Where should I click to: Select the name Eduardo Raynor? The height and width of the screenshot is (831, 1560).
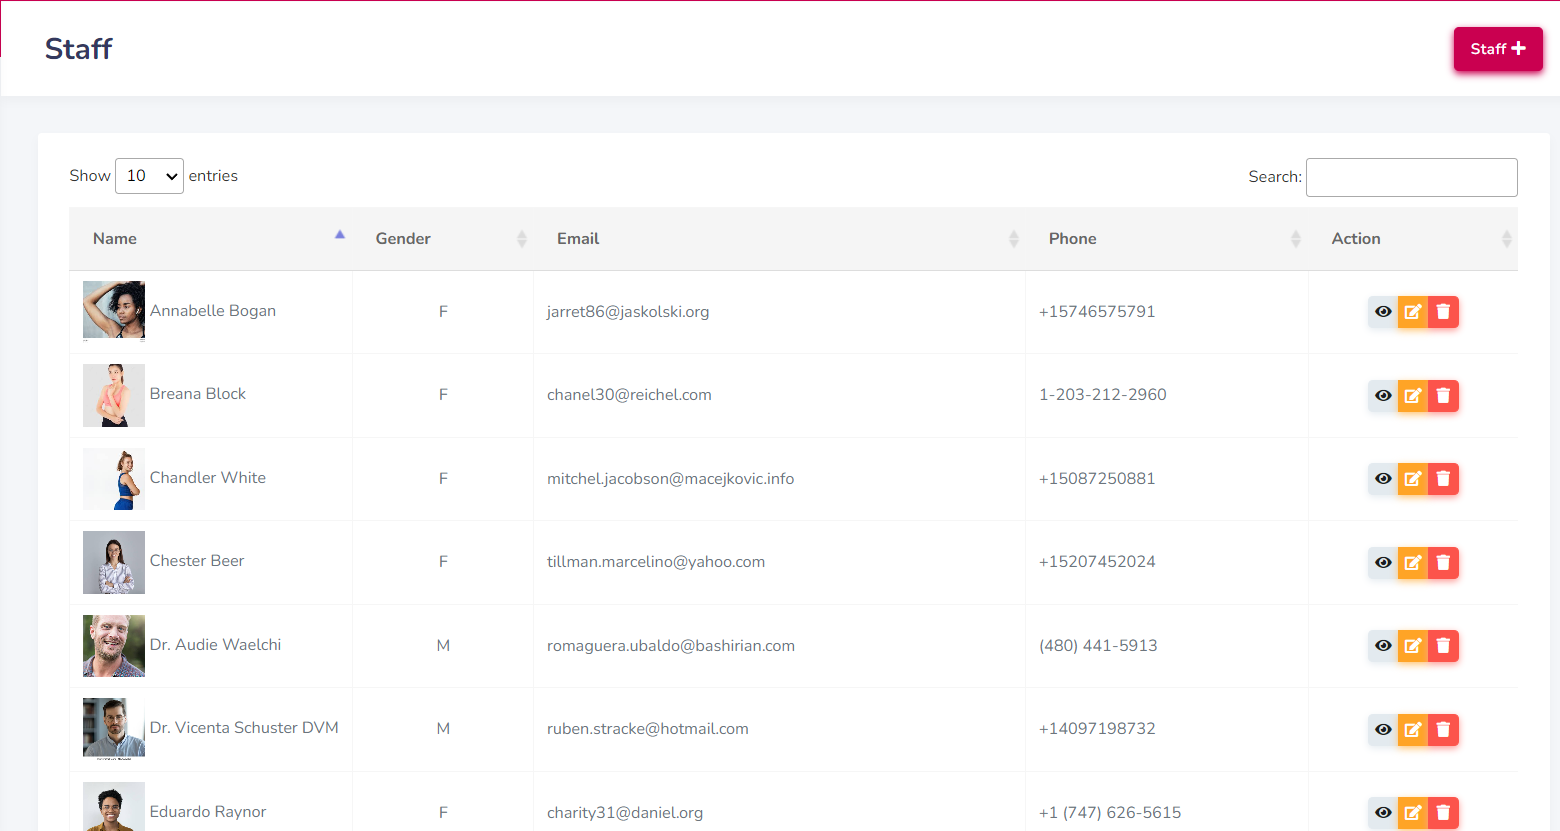click(208, 812)
